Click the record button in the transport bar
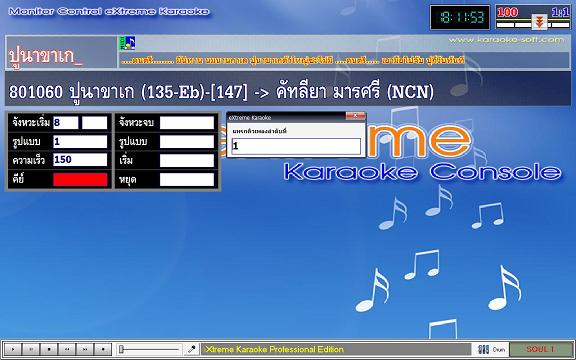576x360 pixels. (103, 349)
